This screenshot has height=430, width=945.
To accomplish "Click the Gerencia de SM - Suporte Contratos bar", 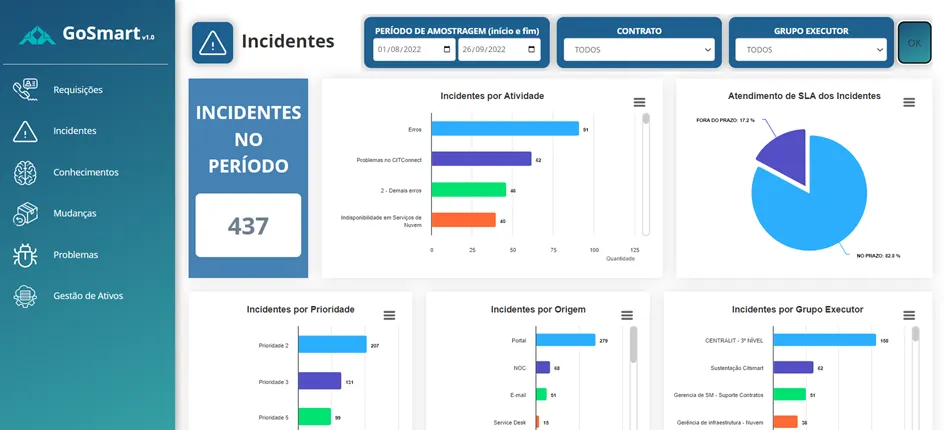I will [x=790, y=394].
